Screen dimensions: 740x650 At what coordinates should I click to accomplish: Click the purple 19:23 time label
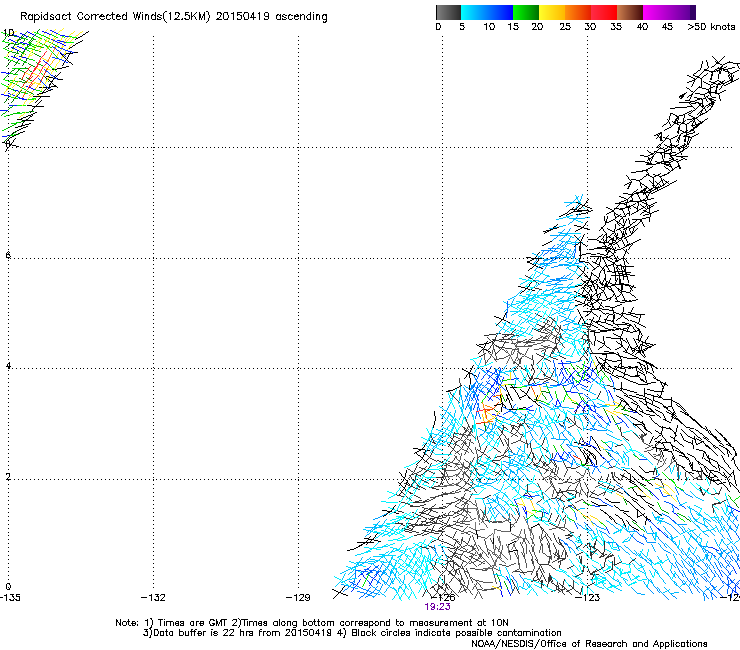(x=437, y=607)
